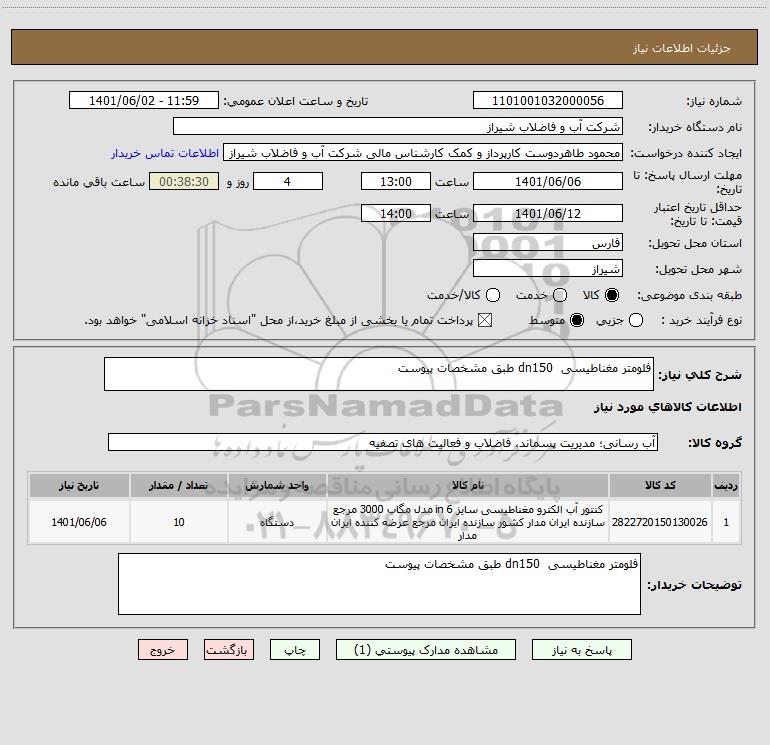Select the خدمت radio button

(x=560, y=295)
